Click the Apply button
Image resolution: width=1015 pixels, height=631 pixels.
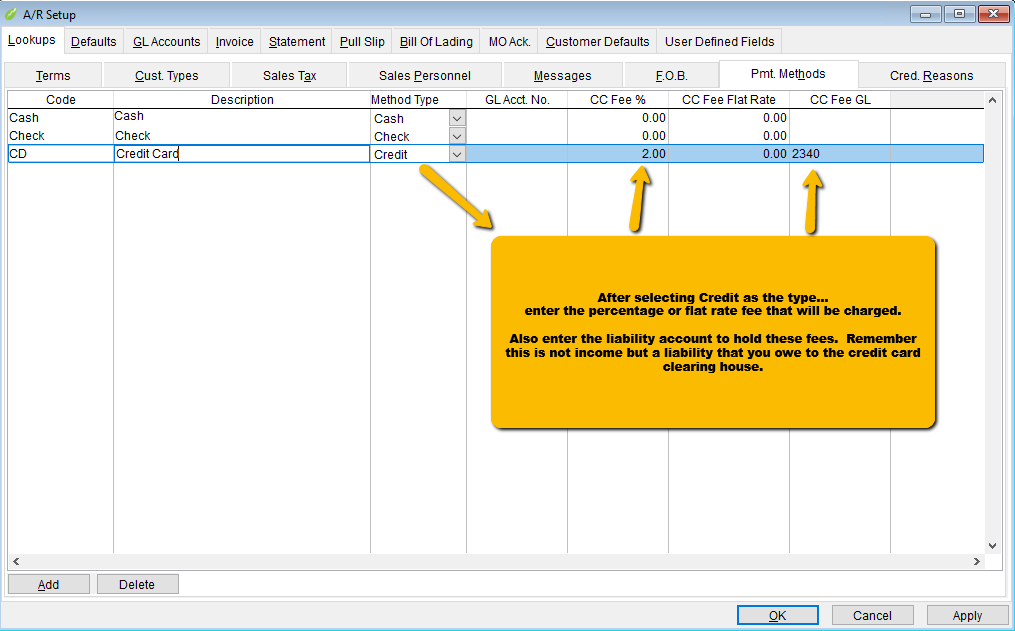point(966,616)
